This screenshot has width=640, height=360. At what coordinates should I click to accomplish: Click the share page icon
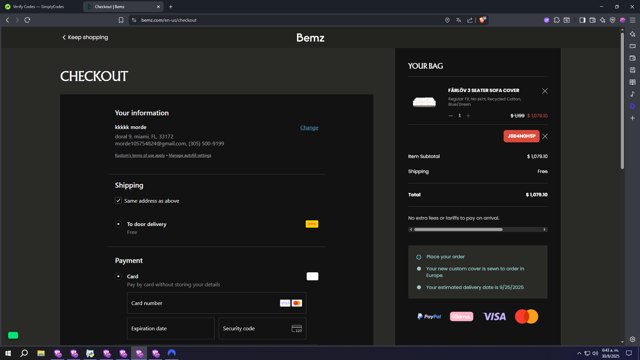470,20
